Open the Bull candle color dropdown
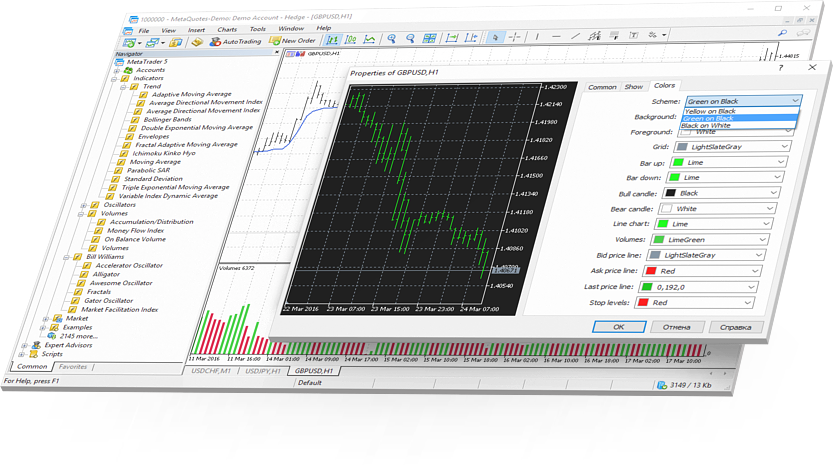 pos(721,193)
